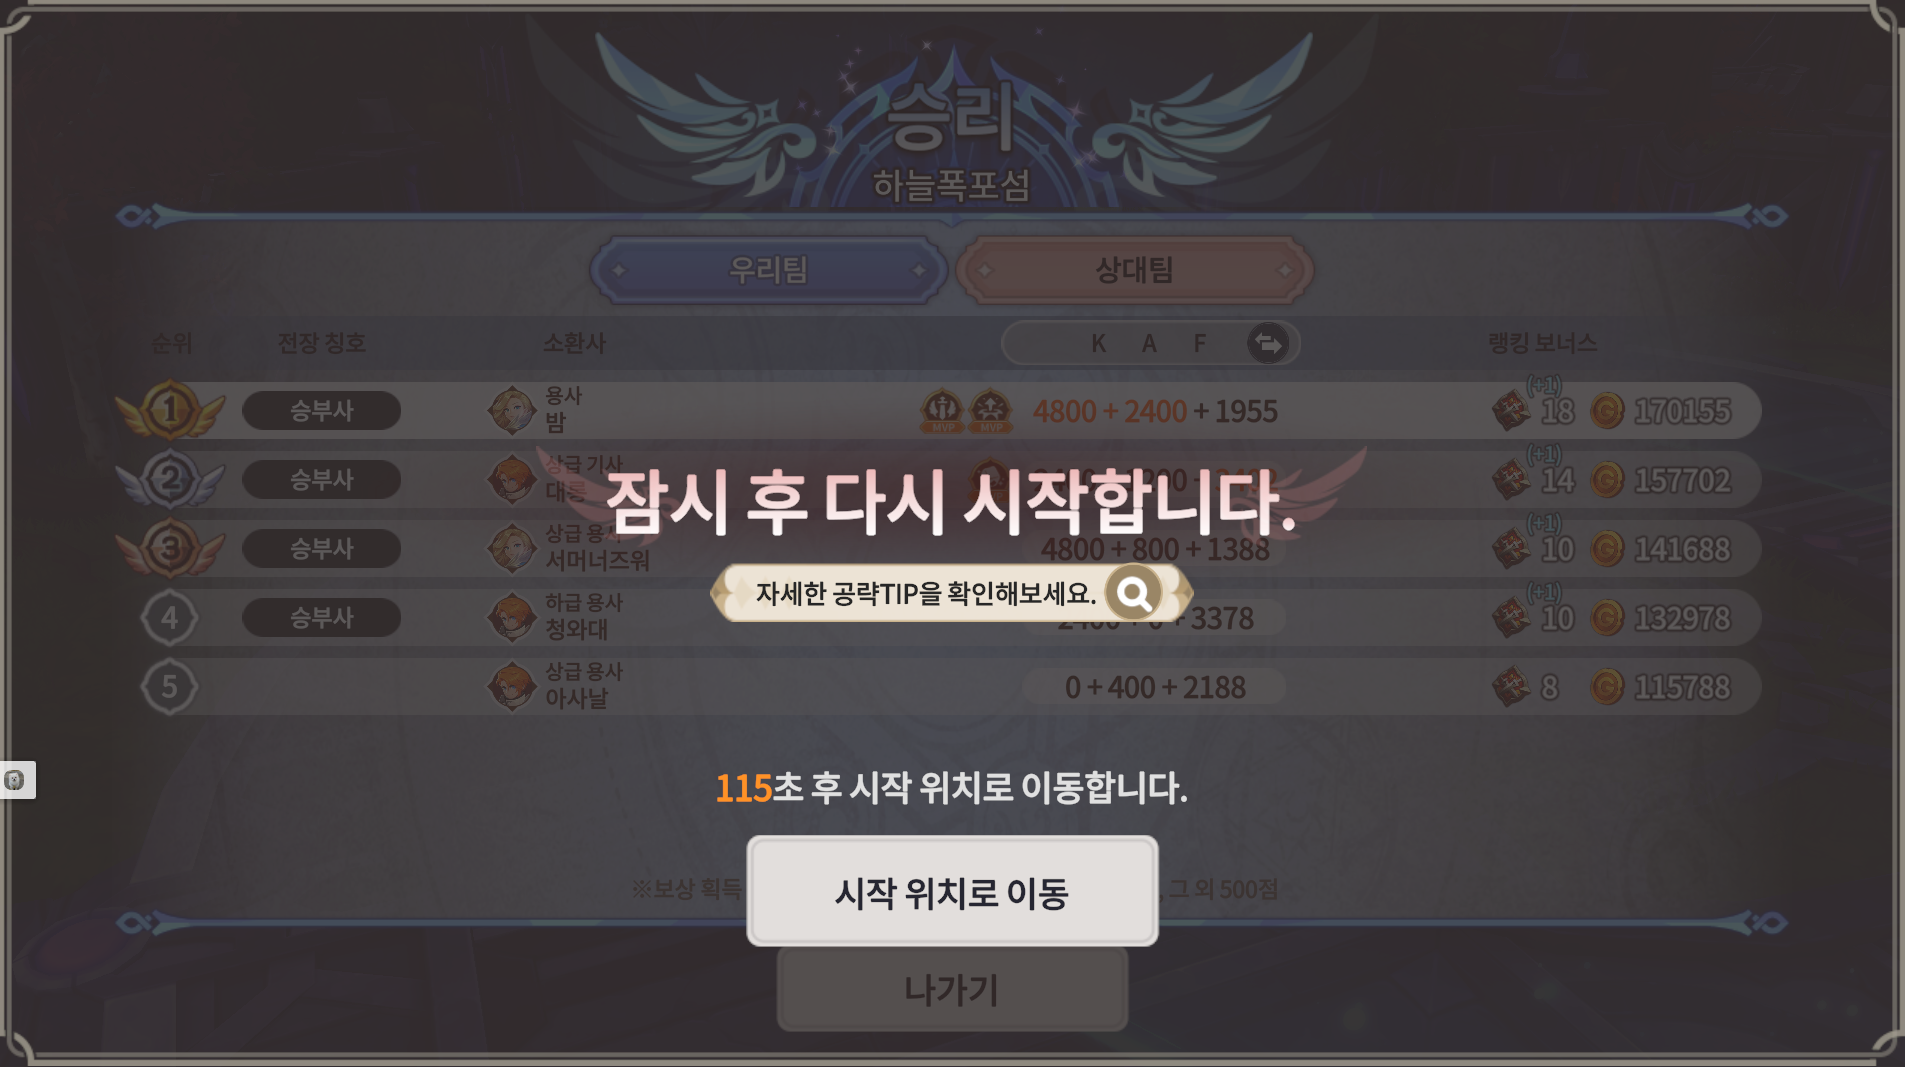Click the avatar of summoner 청와대
1905x1067 pixels.
(512, 617)
